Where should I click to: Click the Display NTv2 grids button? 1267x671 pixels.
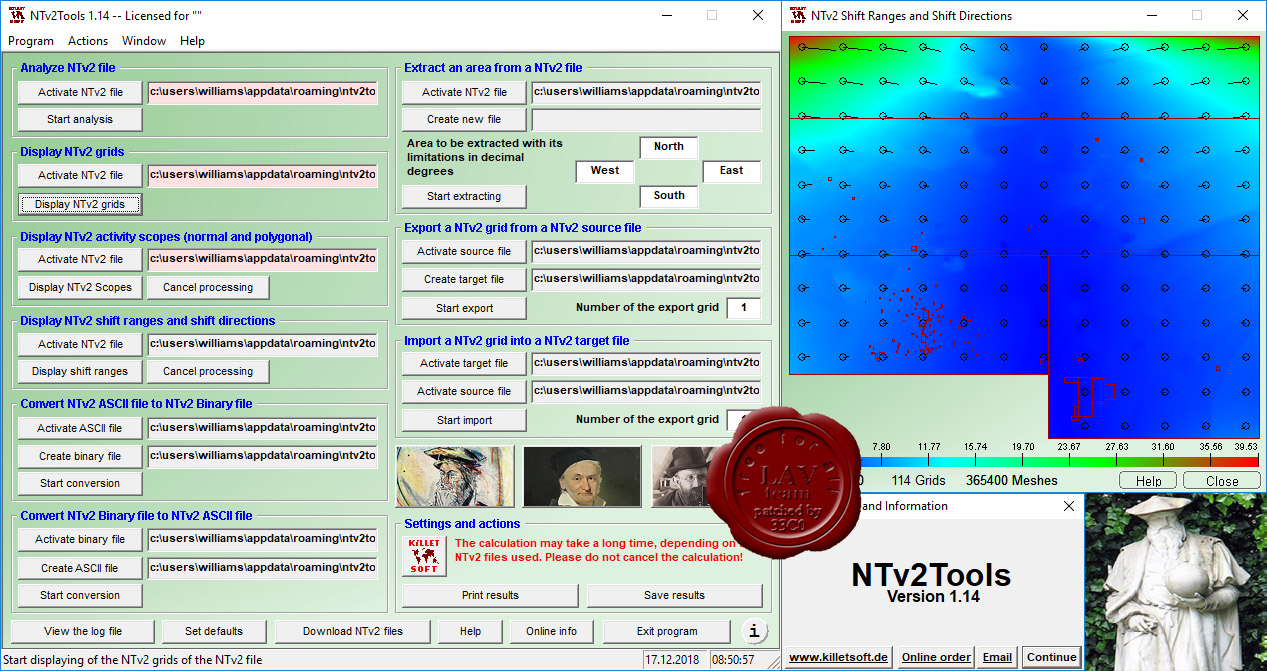[x=80, y=204]
